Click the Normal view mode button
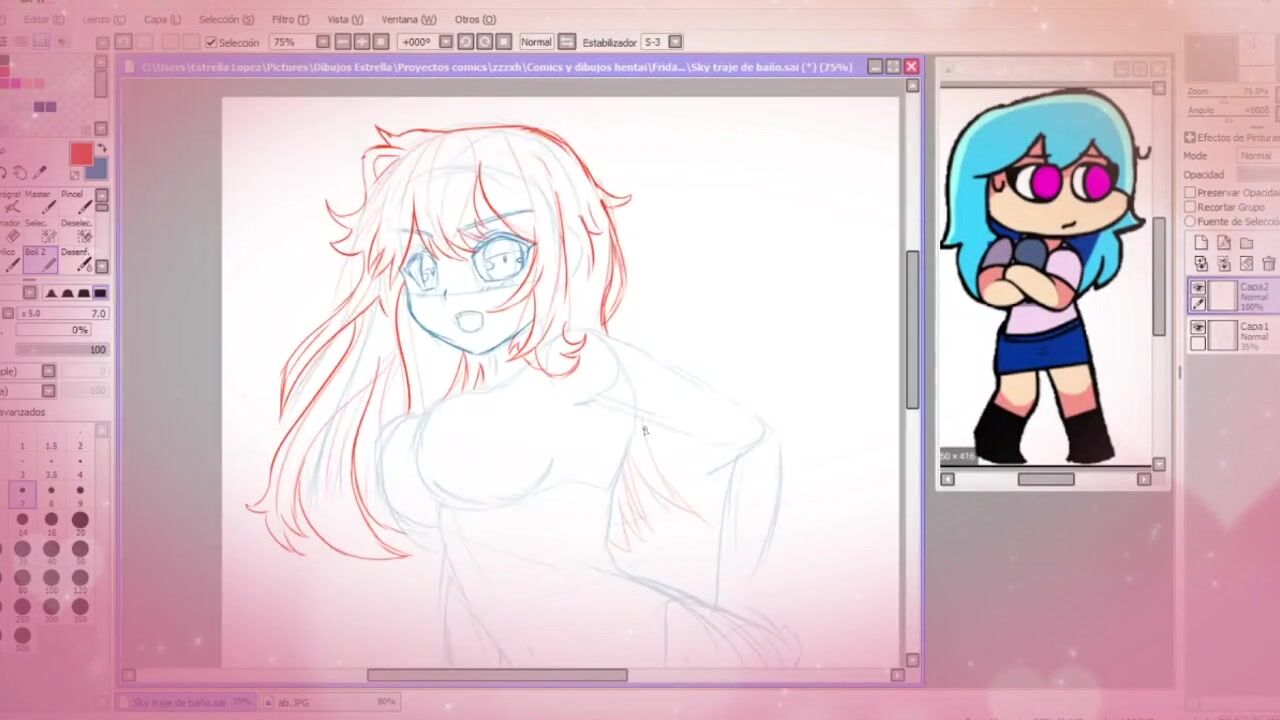 (536, 42)
